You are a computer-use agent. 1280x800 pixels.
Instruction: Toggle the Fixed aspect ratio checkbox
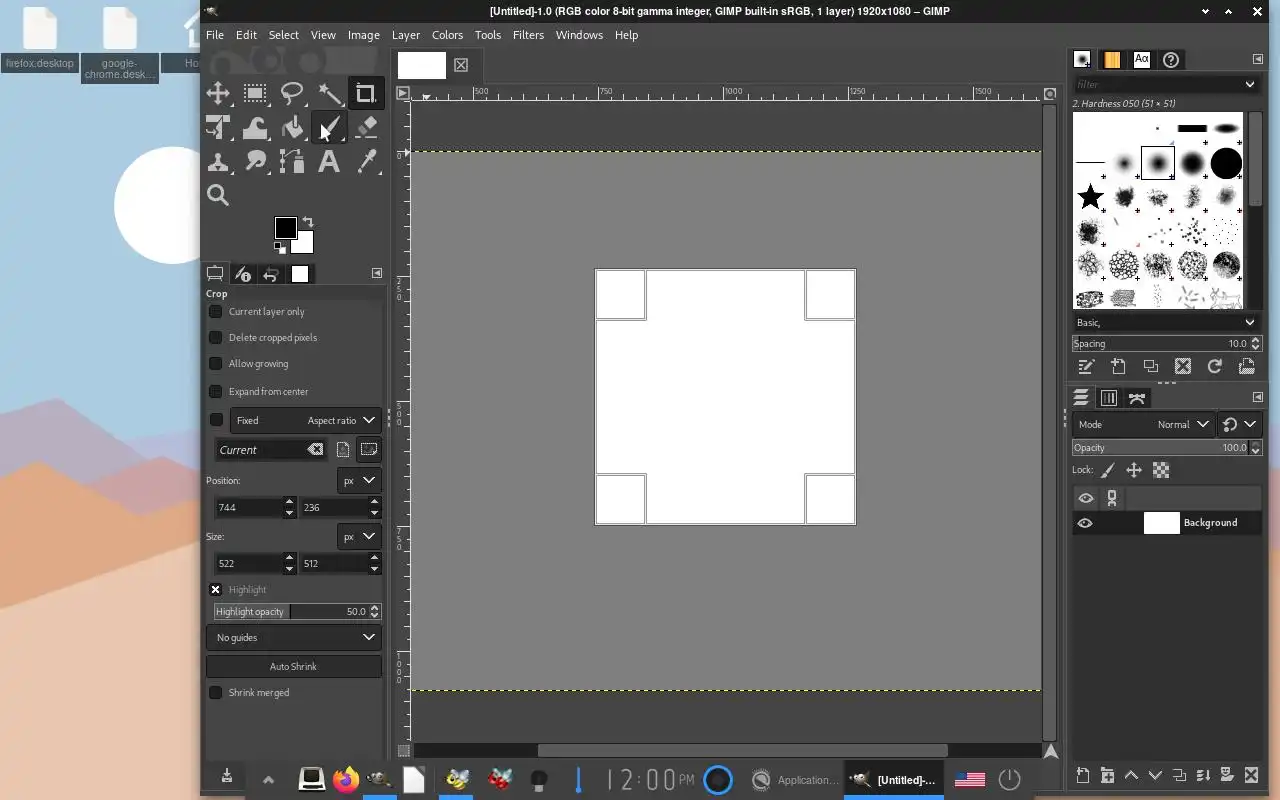tap(216, 420)
